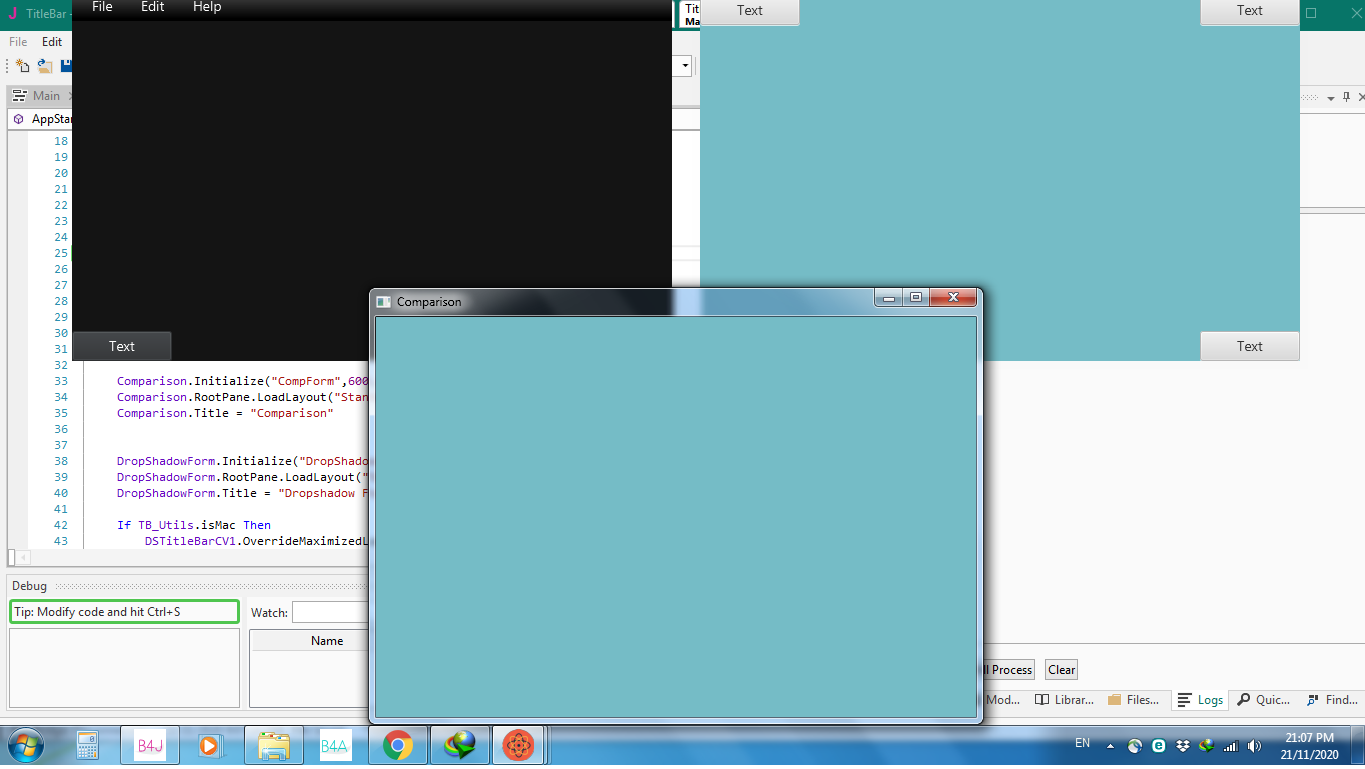This screenshot has height=769, width=1365.
Task: Click the Comparison window title icon
Action: (x=383, y=301)
